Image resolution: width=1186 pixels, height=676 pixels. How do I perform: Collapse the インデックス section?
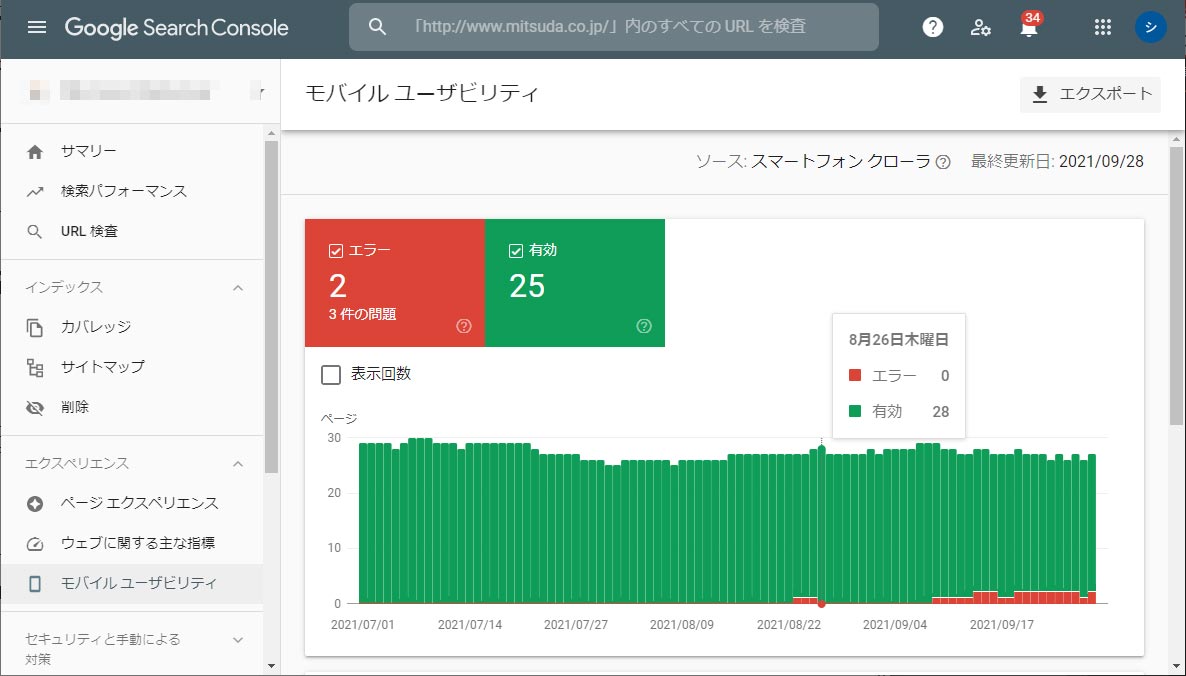tap(238, 288)
